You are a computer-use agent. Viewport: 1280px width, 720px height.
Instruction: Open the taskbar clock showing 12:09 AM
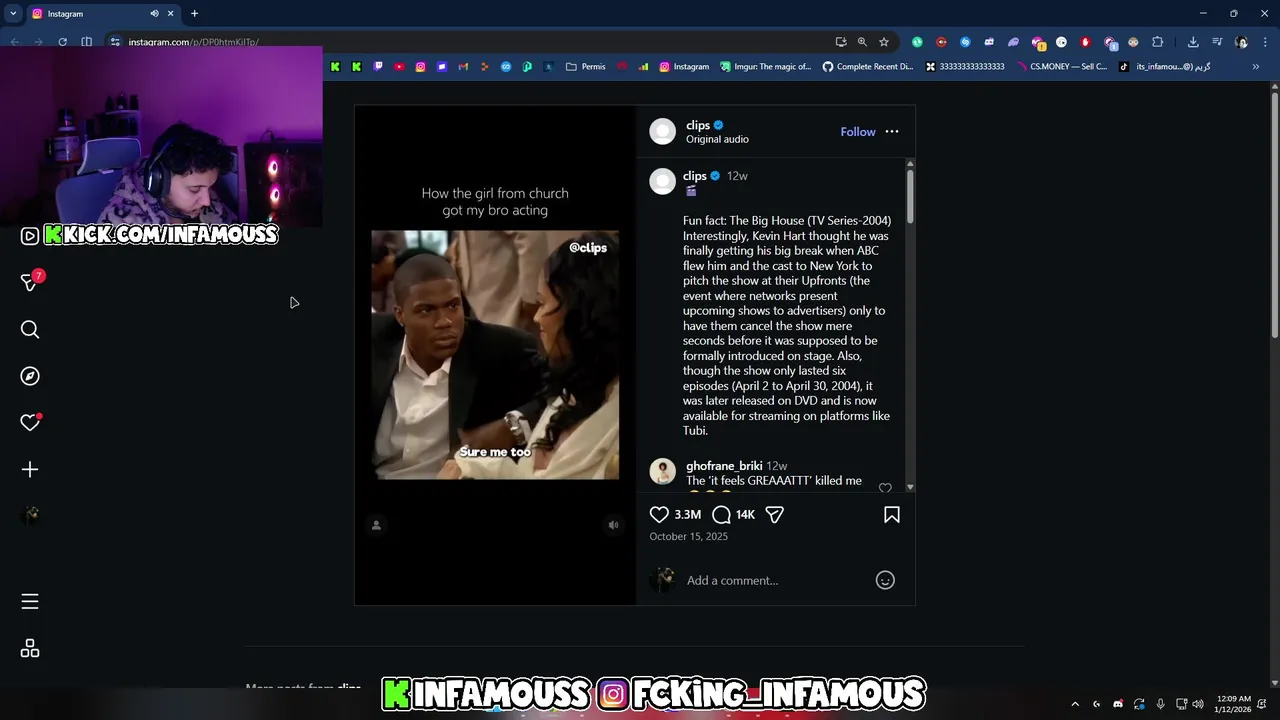(1232, 704)
